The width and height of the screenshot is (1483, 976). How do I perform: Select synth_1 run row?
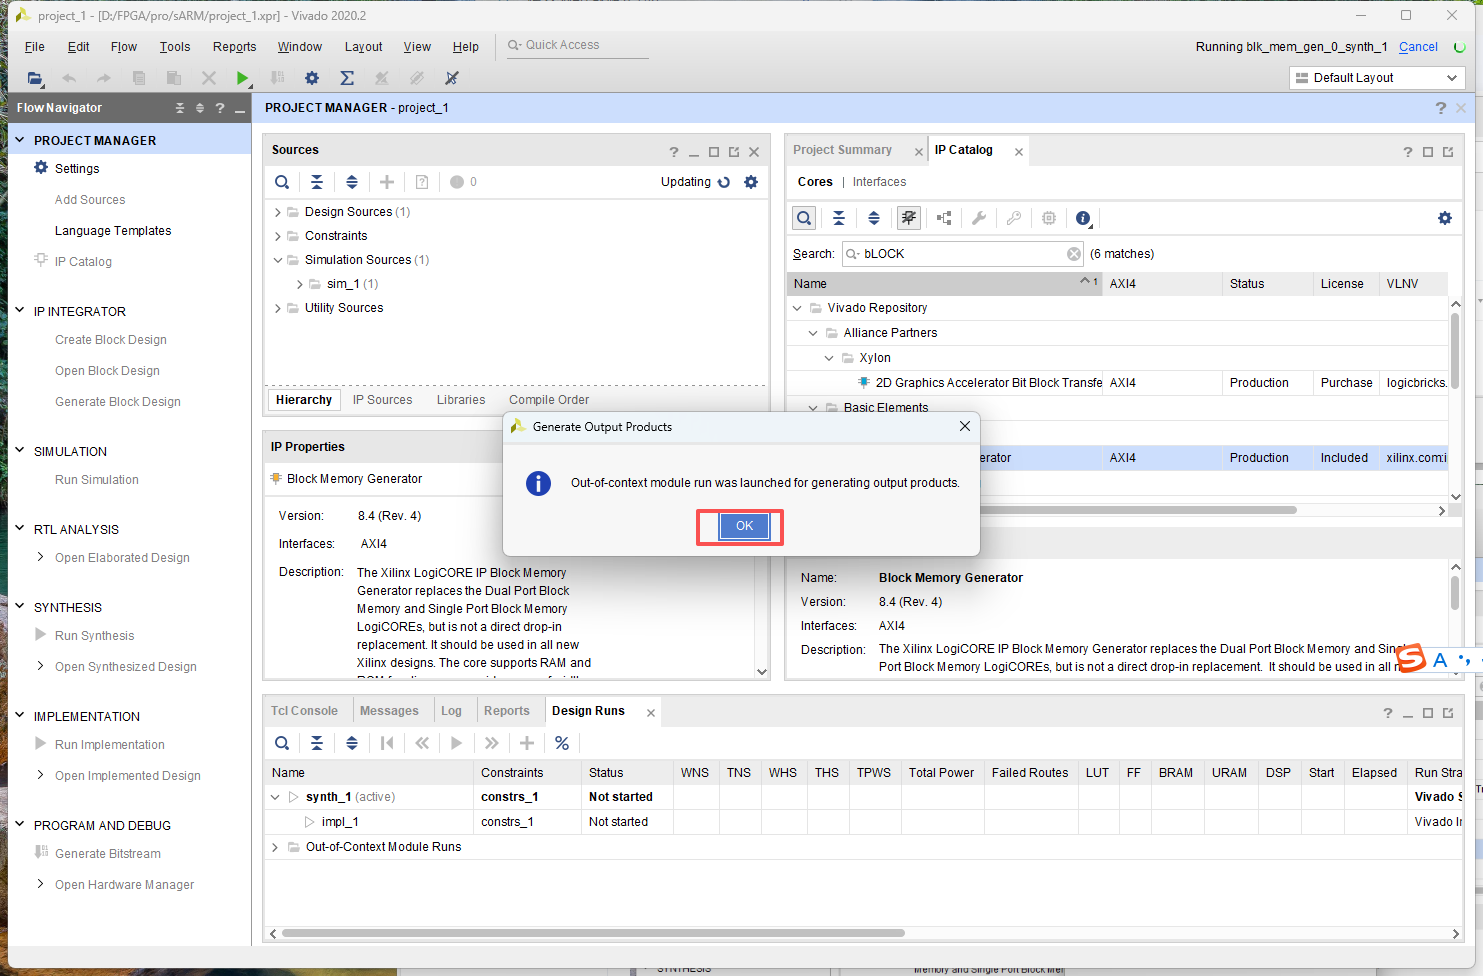click(865, 797)
